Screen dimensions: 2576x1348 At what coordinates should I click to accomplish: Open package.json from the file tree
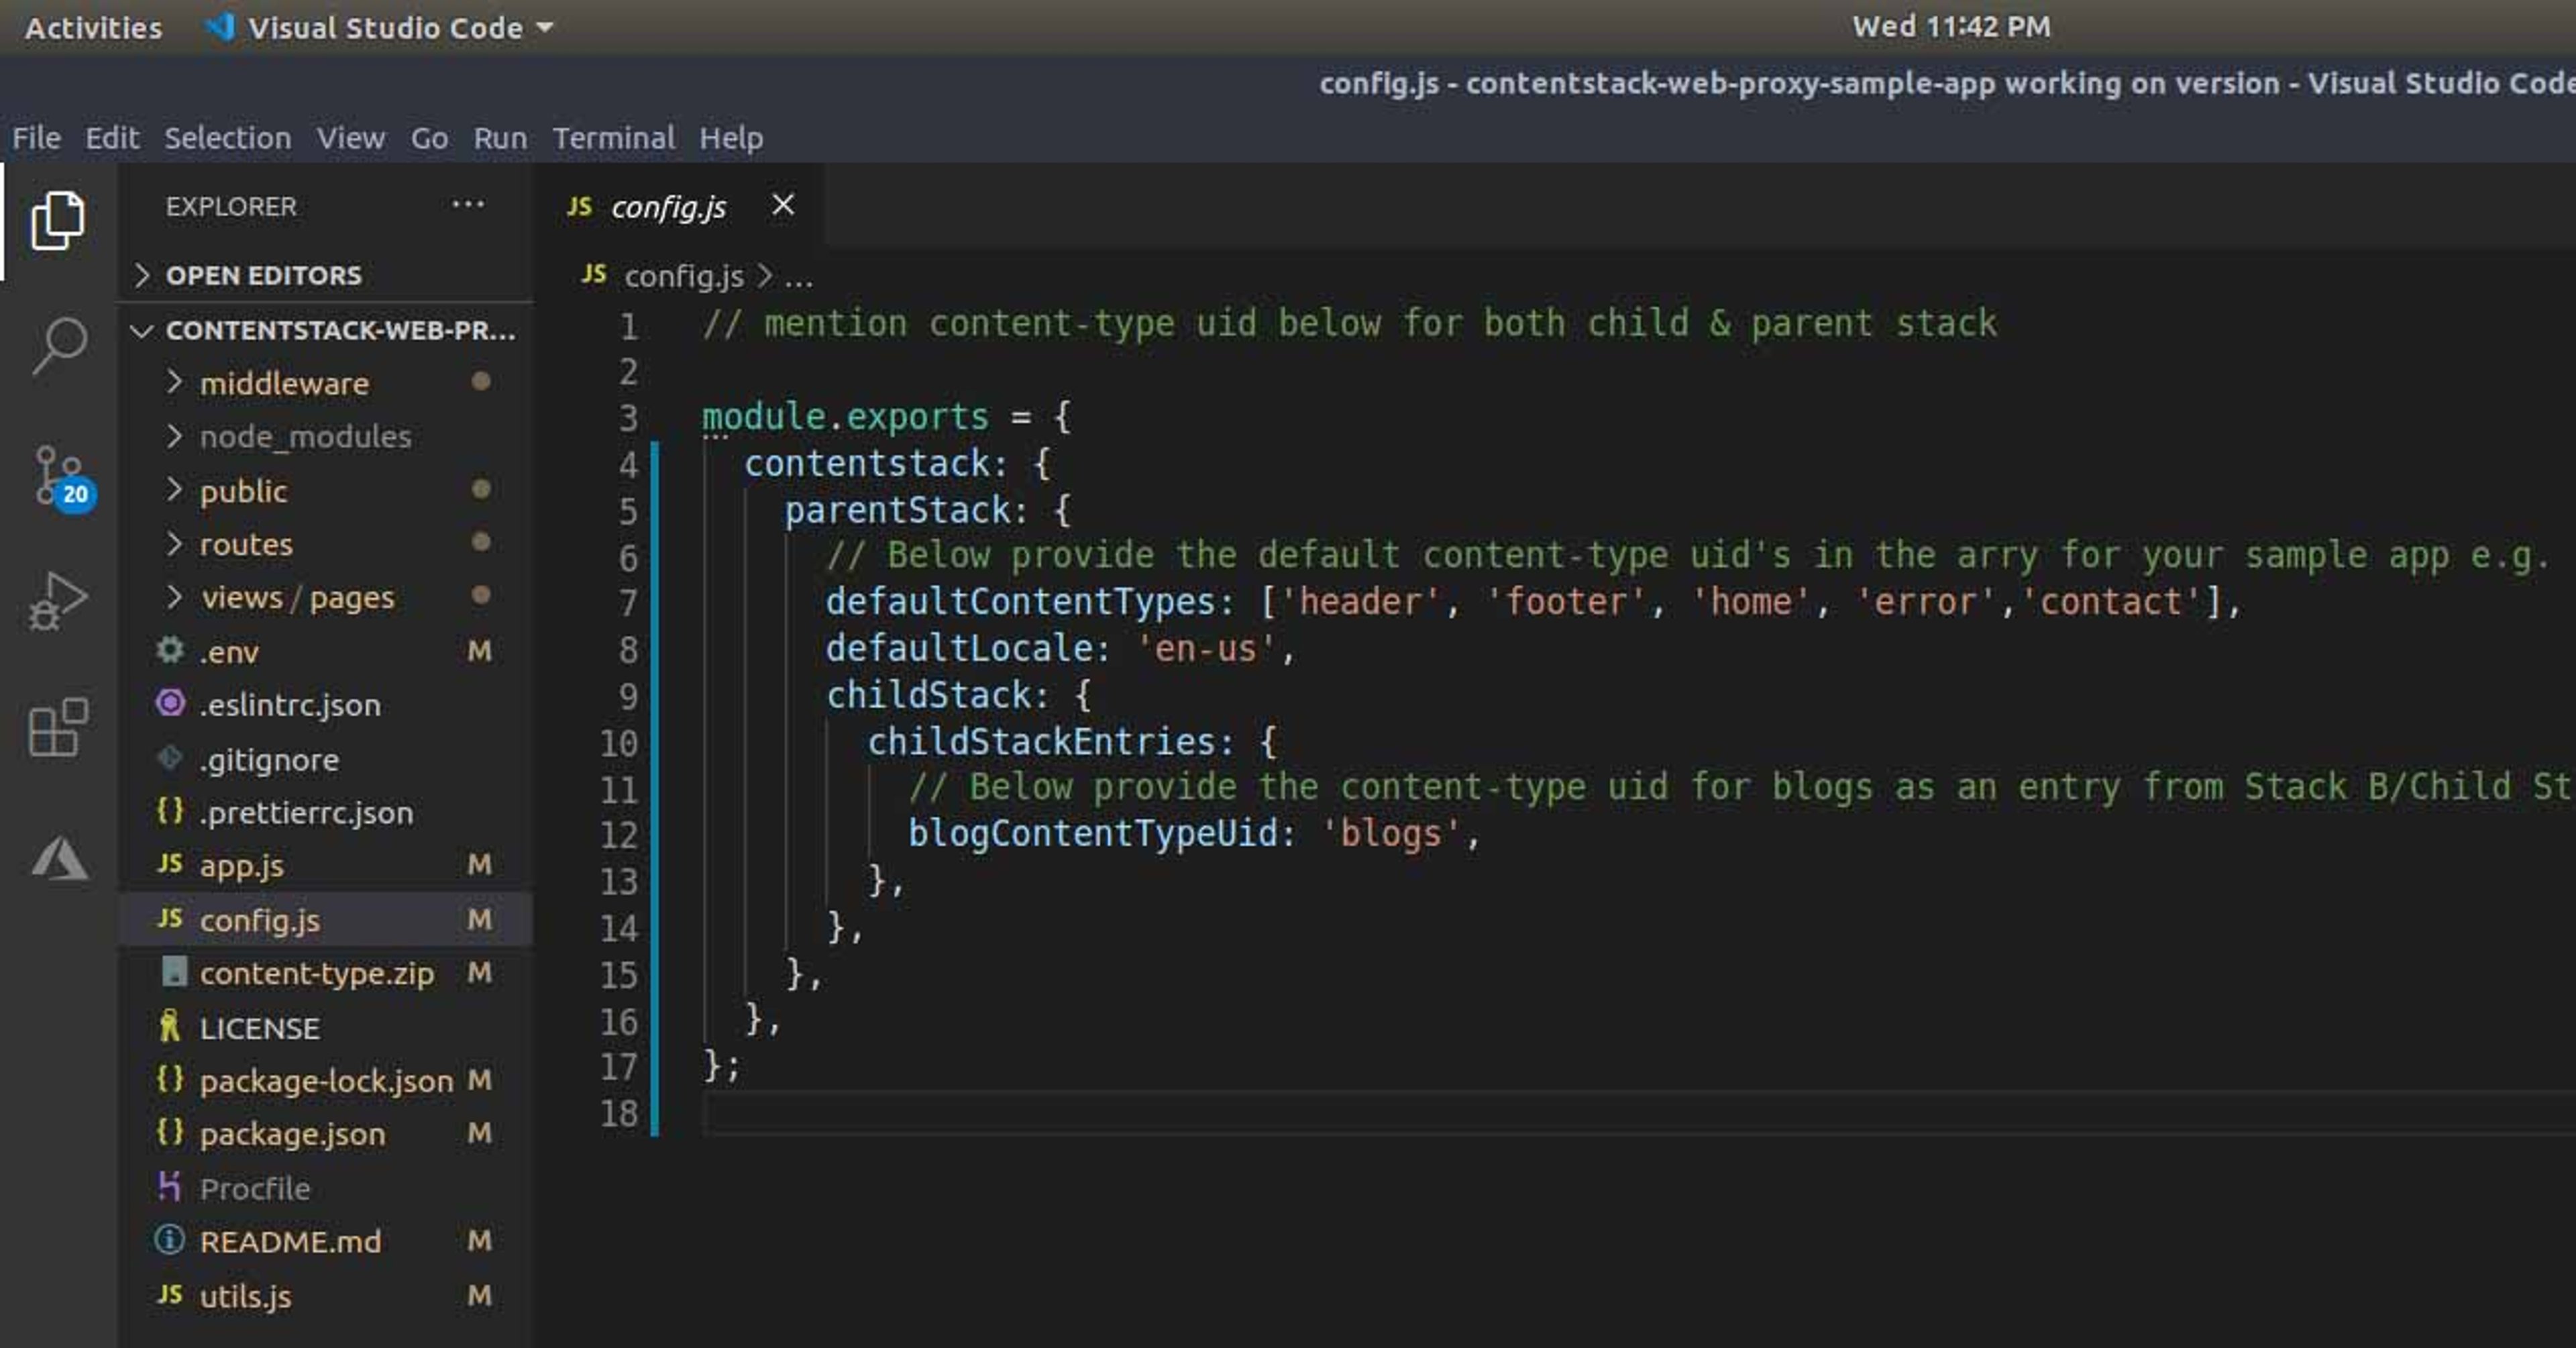pyautogui.click(x=292, y=1134)
